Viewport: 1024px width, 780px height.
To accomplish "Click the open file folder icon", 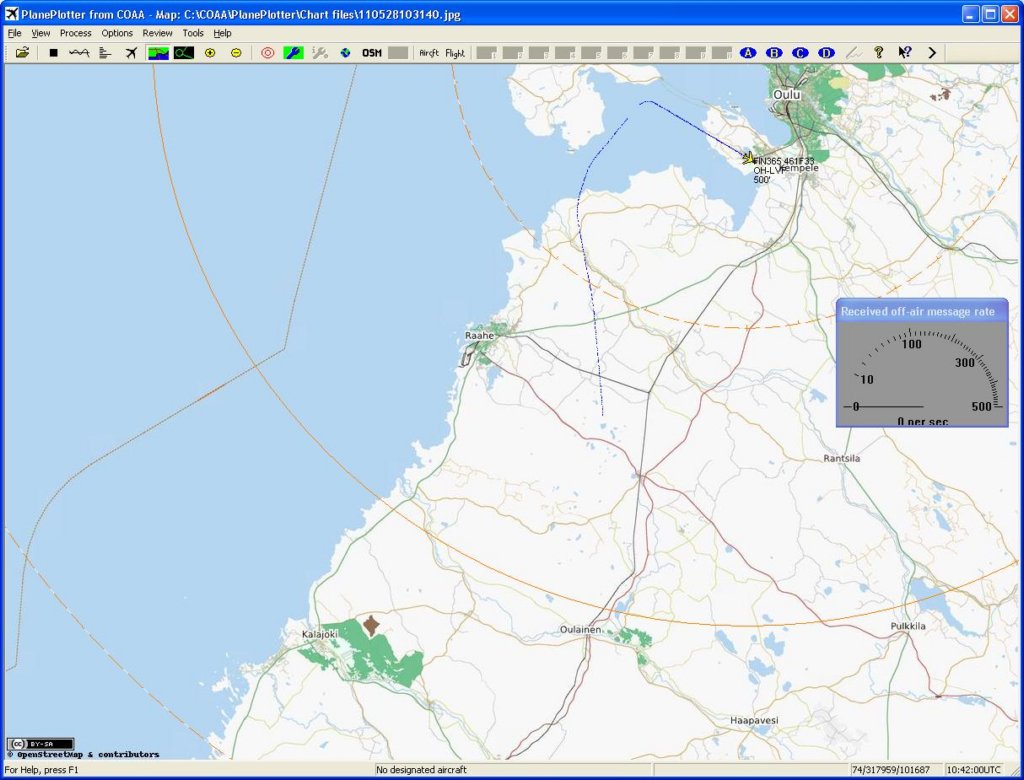I will pos(22,53).
